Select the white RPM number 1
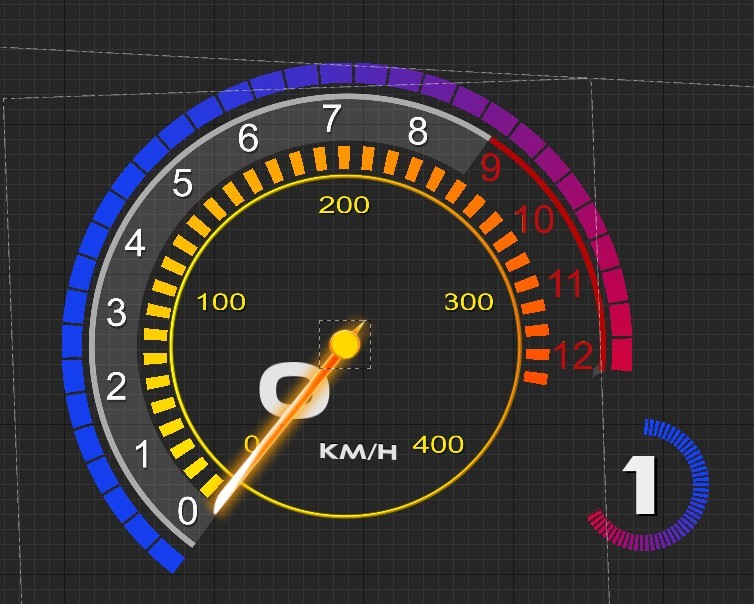 click(x=142, y=454)
